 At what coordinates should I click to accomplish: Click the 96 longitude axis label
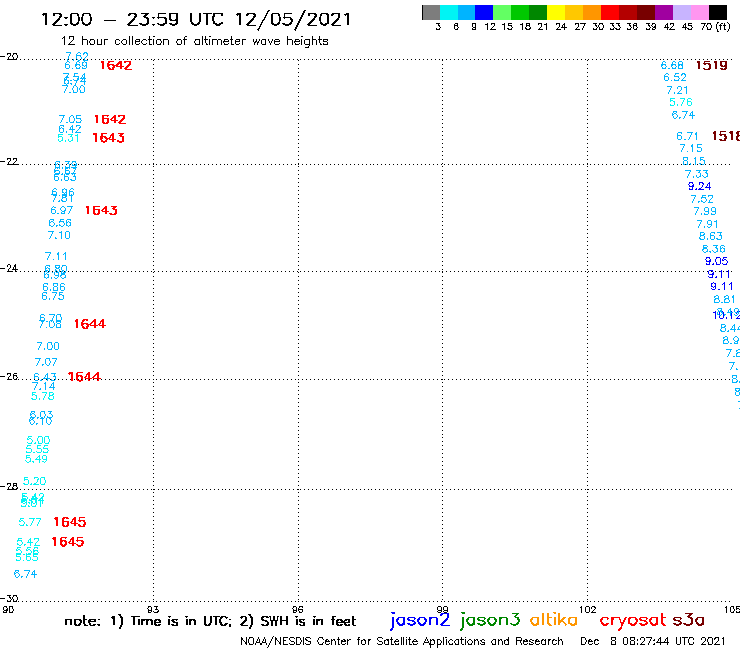pyautogui.click(x=297, y=609)
